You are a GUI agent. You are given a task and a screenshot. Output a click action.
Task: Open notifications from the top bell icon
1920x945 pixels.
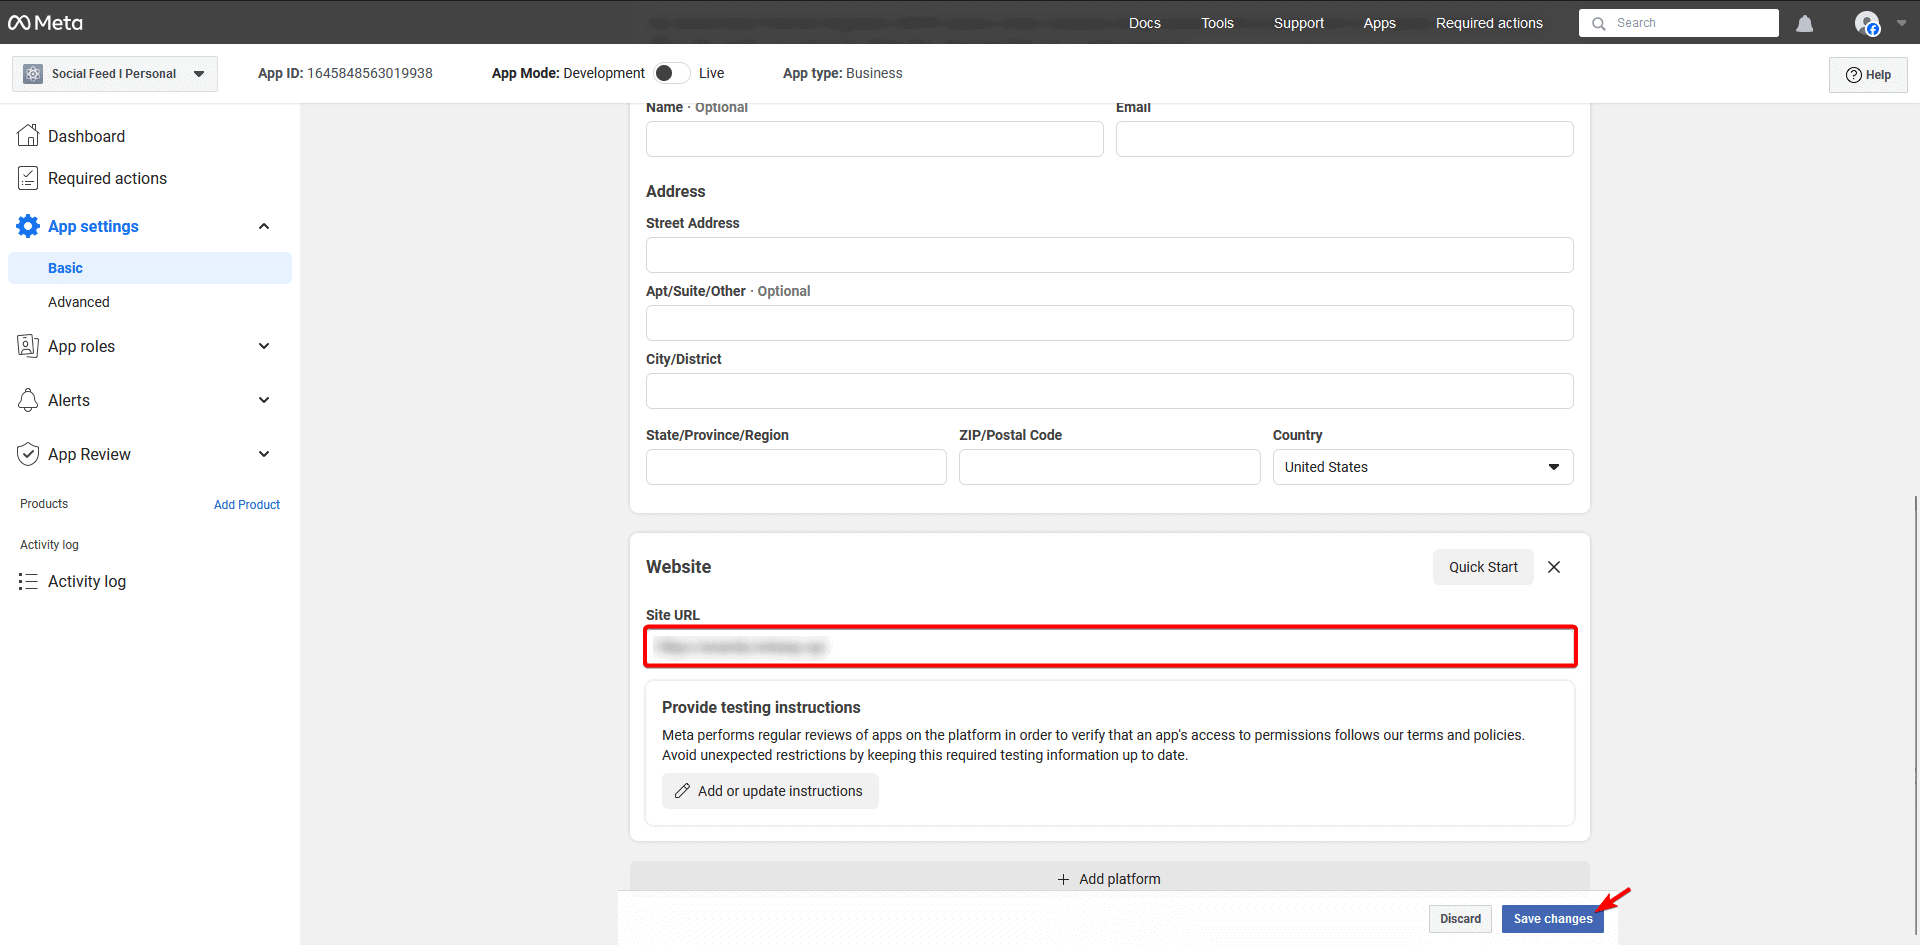(1805, 23)
